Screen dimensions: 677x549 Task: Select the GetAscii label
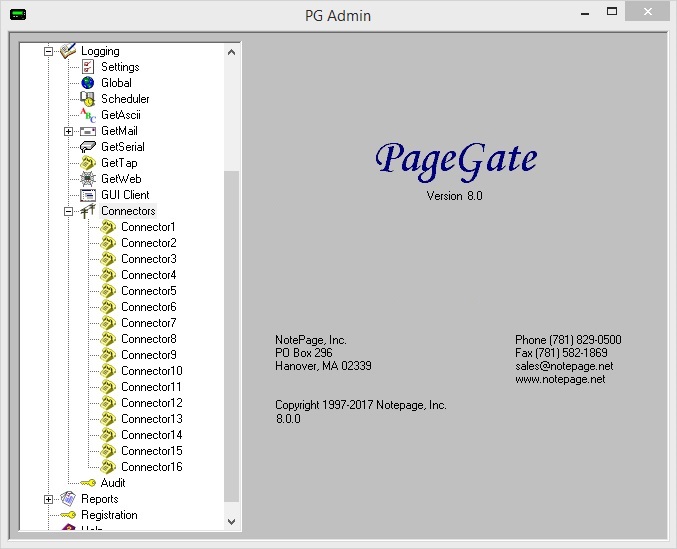(x=121, y=115)
